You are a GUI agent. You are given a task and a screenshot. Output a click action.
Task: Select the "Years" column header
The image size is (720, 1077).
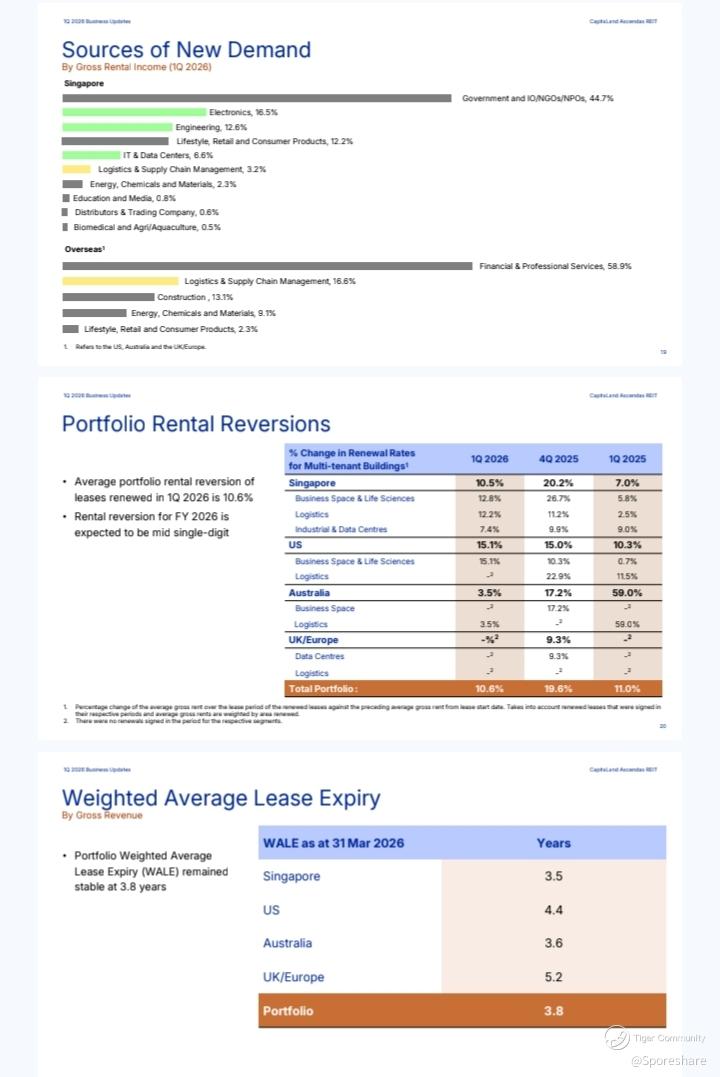point(554,843)
